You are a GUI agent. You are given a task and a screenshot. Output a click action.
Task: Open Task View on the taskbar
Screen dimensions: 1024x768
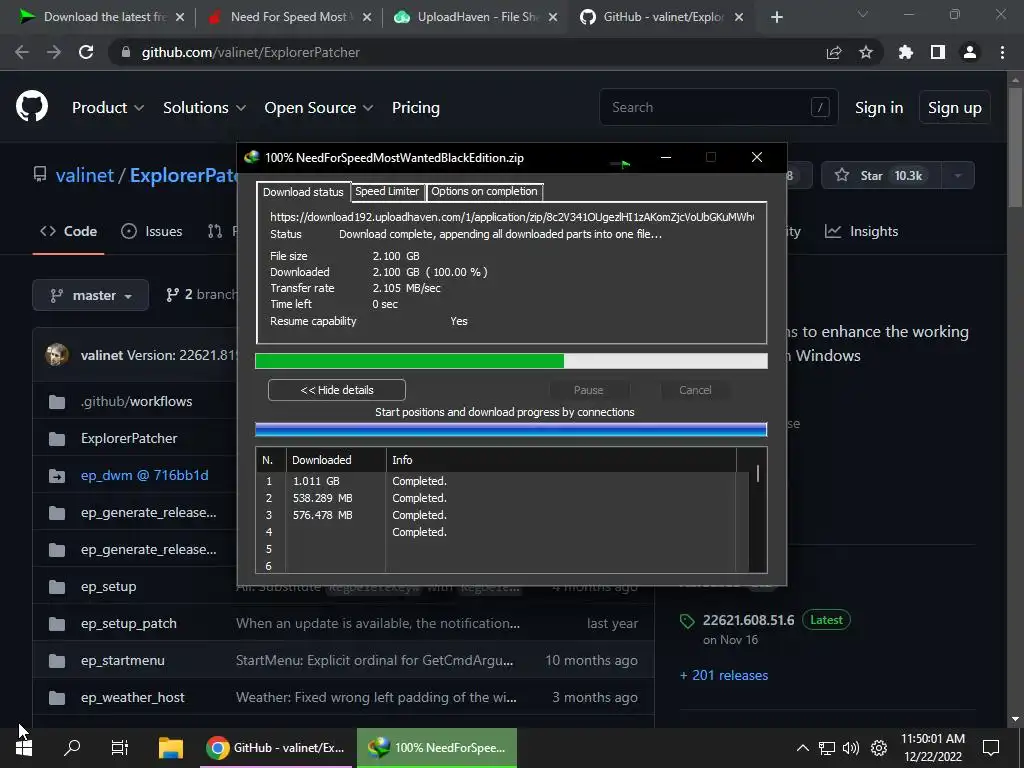click(120, 748)
